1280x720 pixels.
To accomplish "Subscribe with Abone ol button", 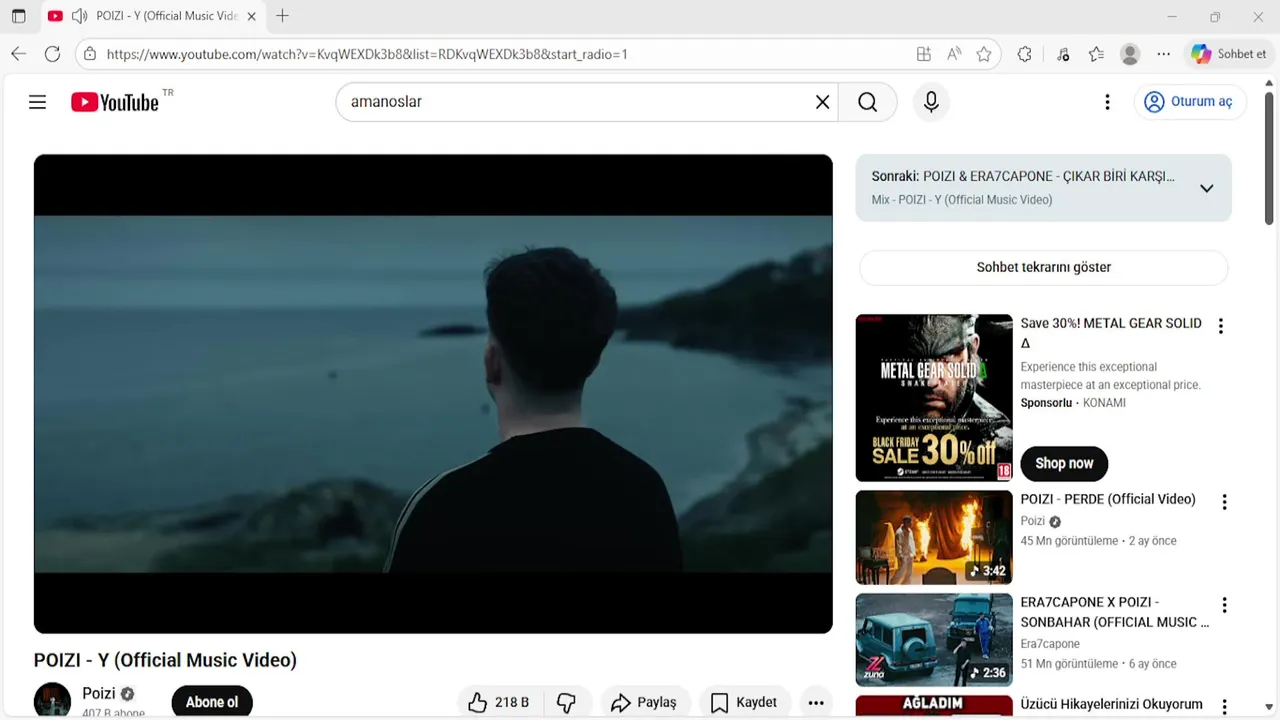I will pos(212,702).
